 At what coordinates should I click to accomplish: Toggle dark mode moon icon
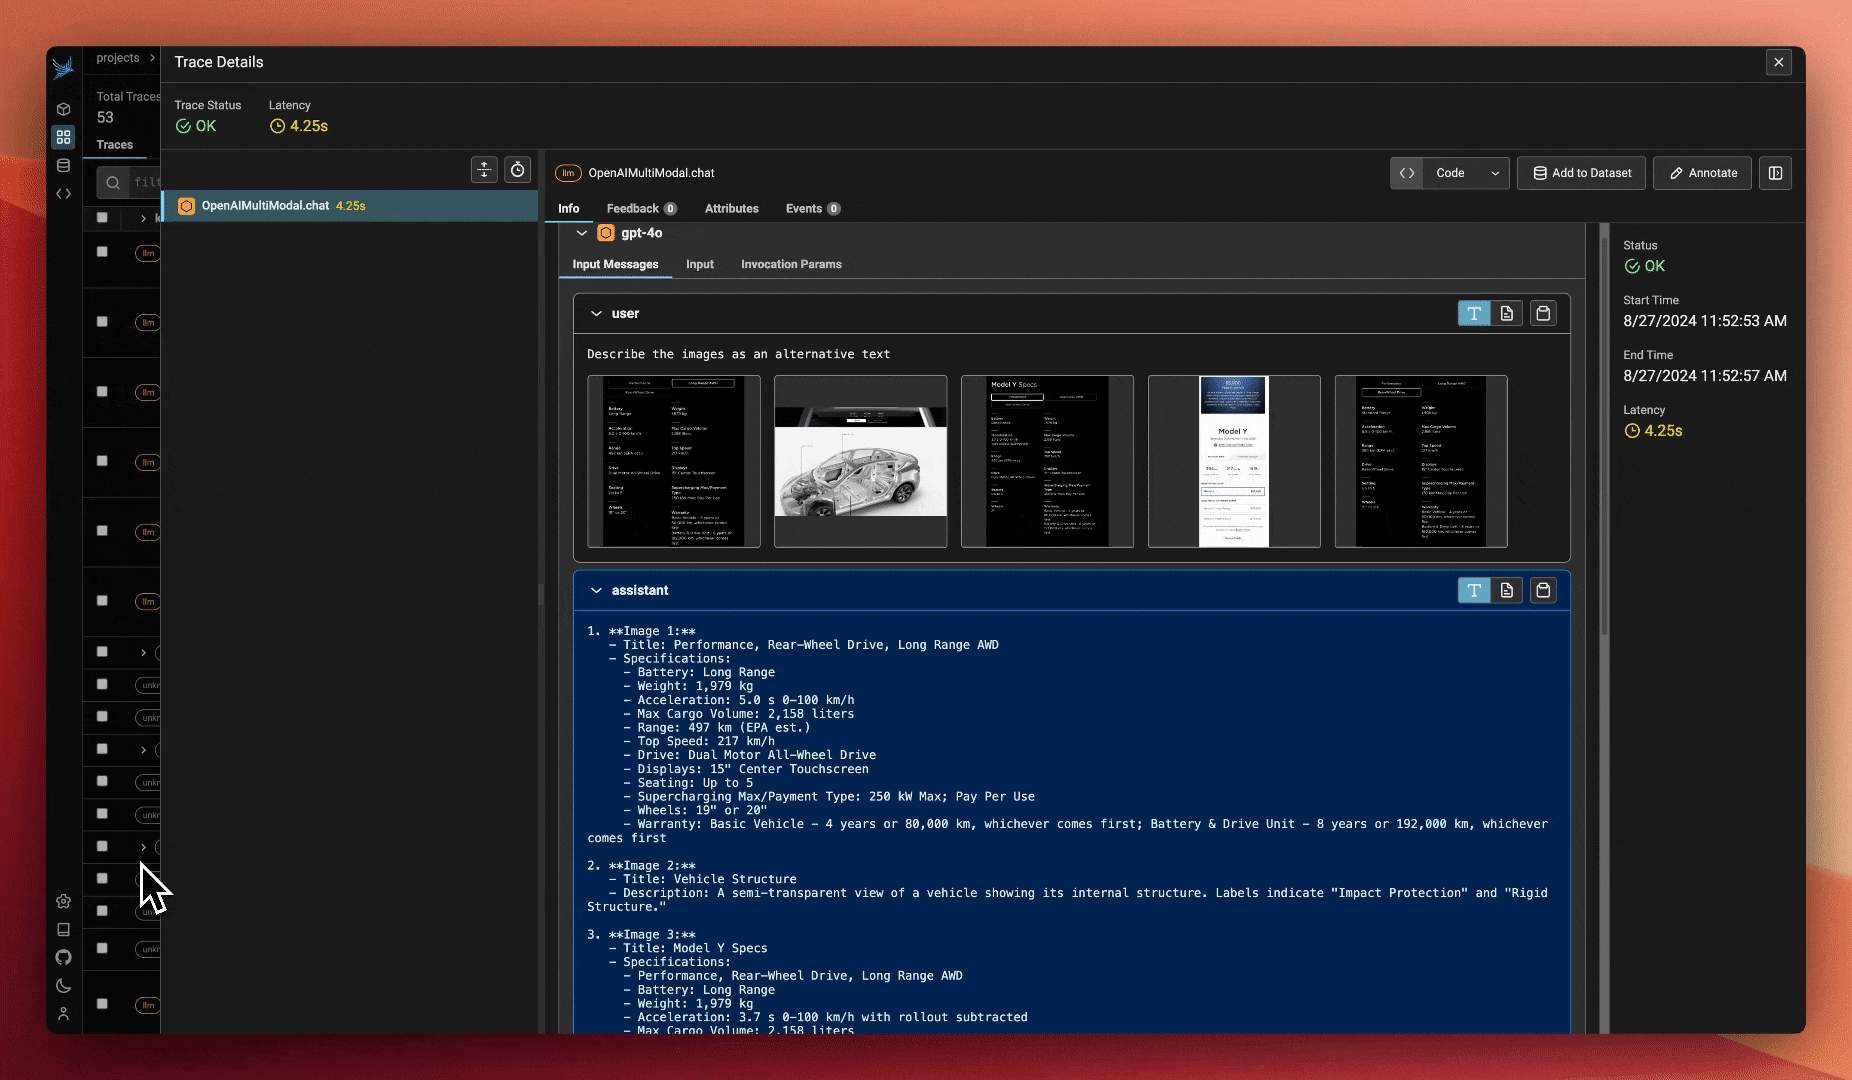(63, 985)
